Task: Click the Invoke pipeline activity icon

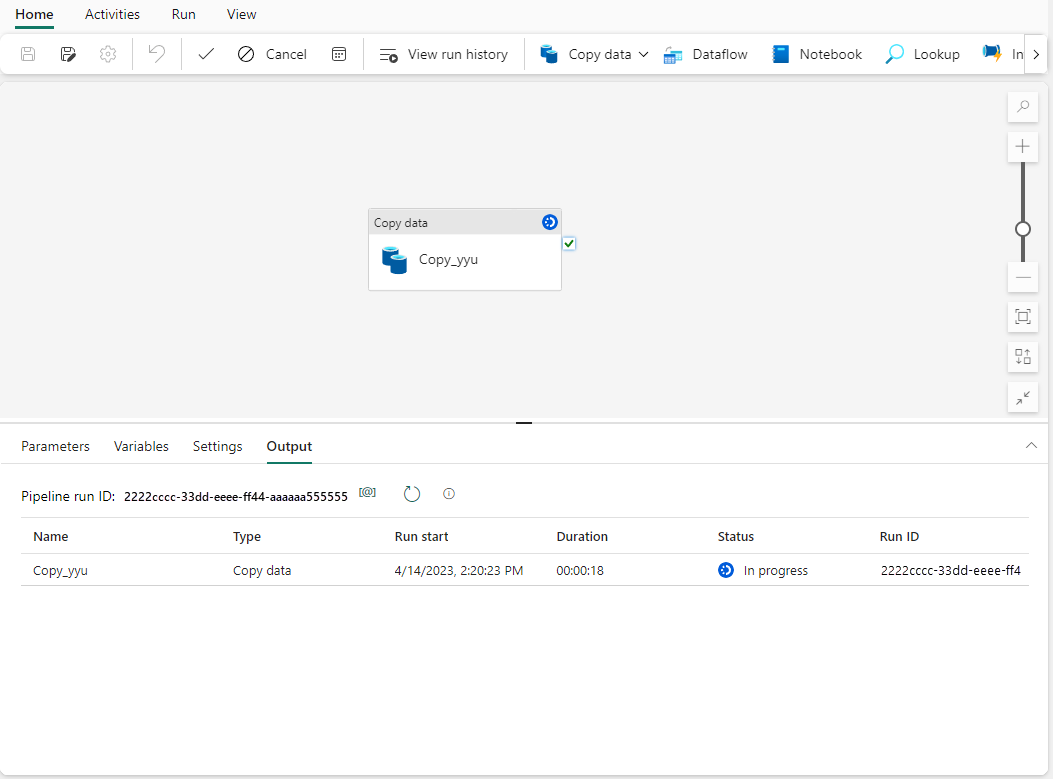Action: [992, 54]
